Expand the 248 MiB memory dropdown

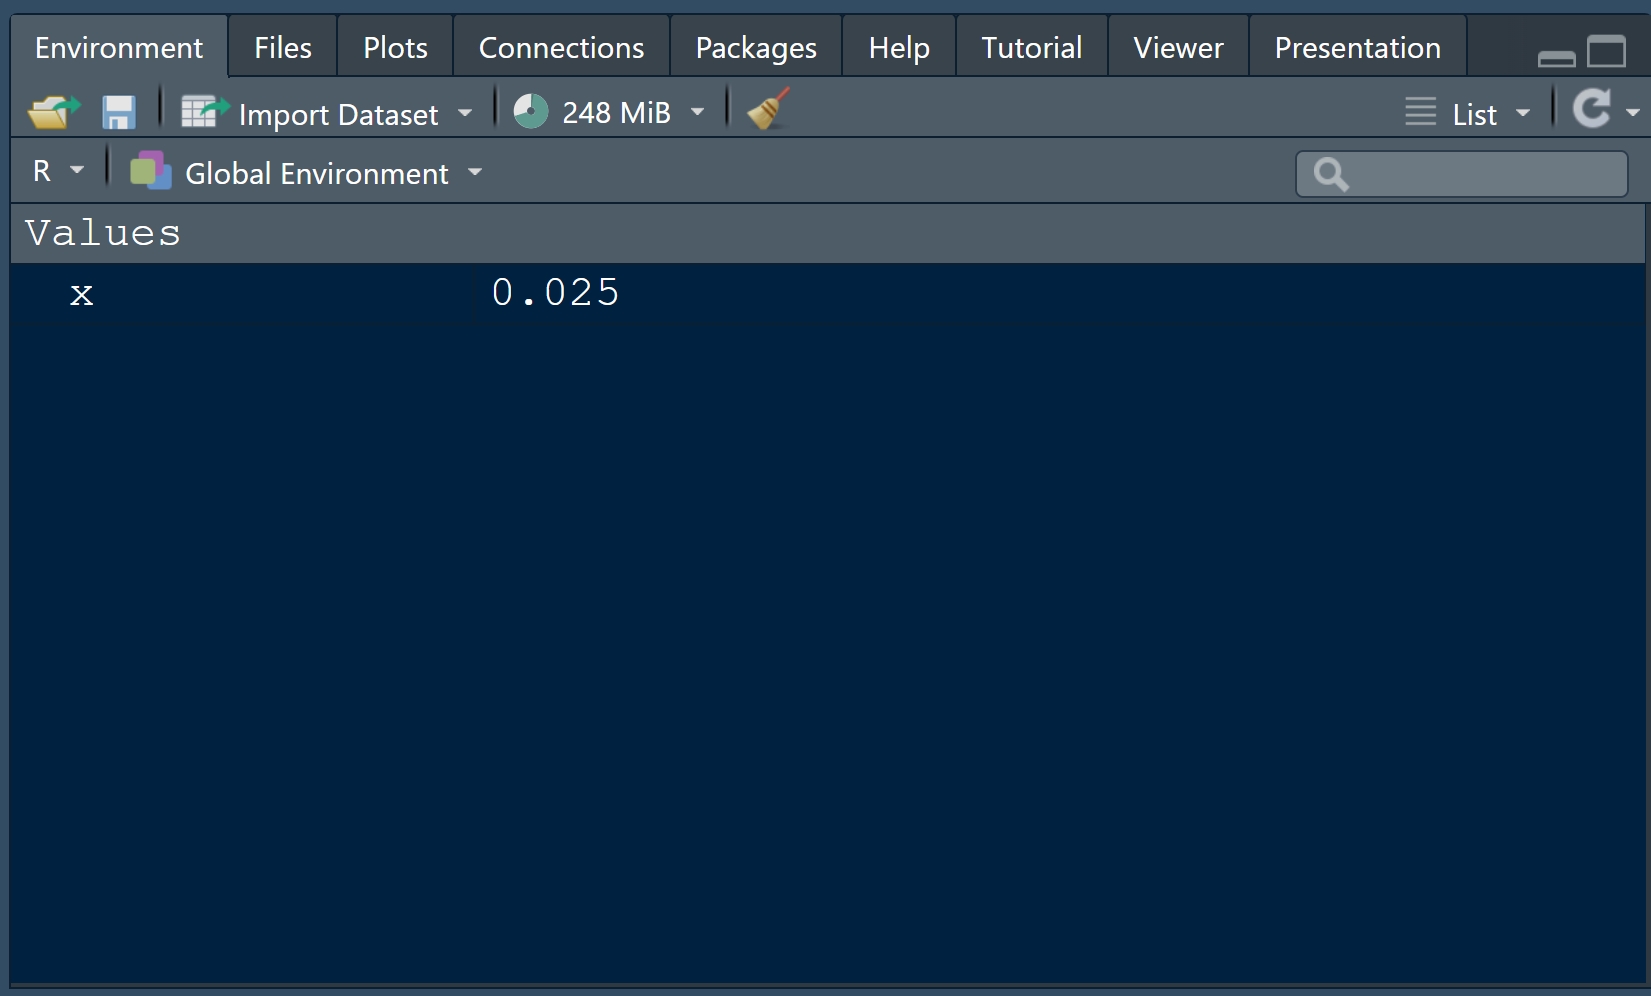coord(697,112)
